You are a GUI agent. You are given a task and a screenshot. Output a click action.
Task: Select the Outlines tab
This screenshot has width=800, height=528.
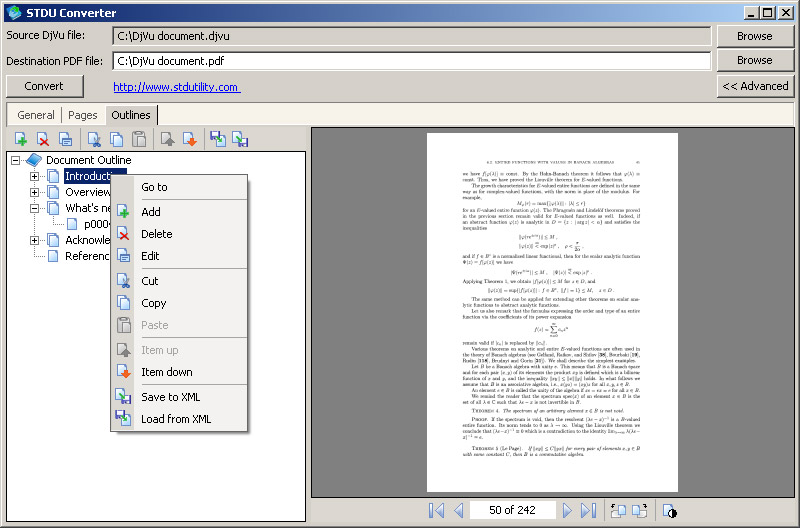click(x=131, y=115)
